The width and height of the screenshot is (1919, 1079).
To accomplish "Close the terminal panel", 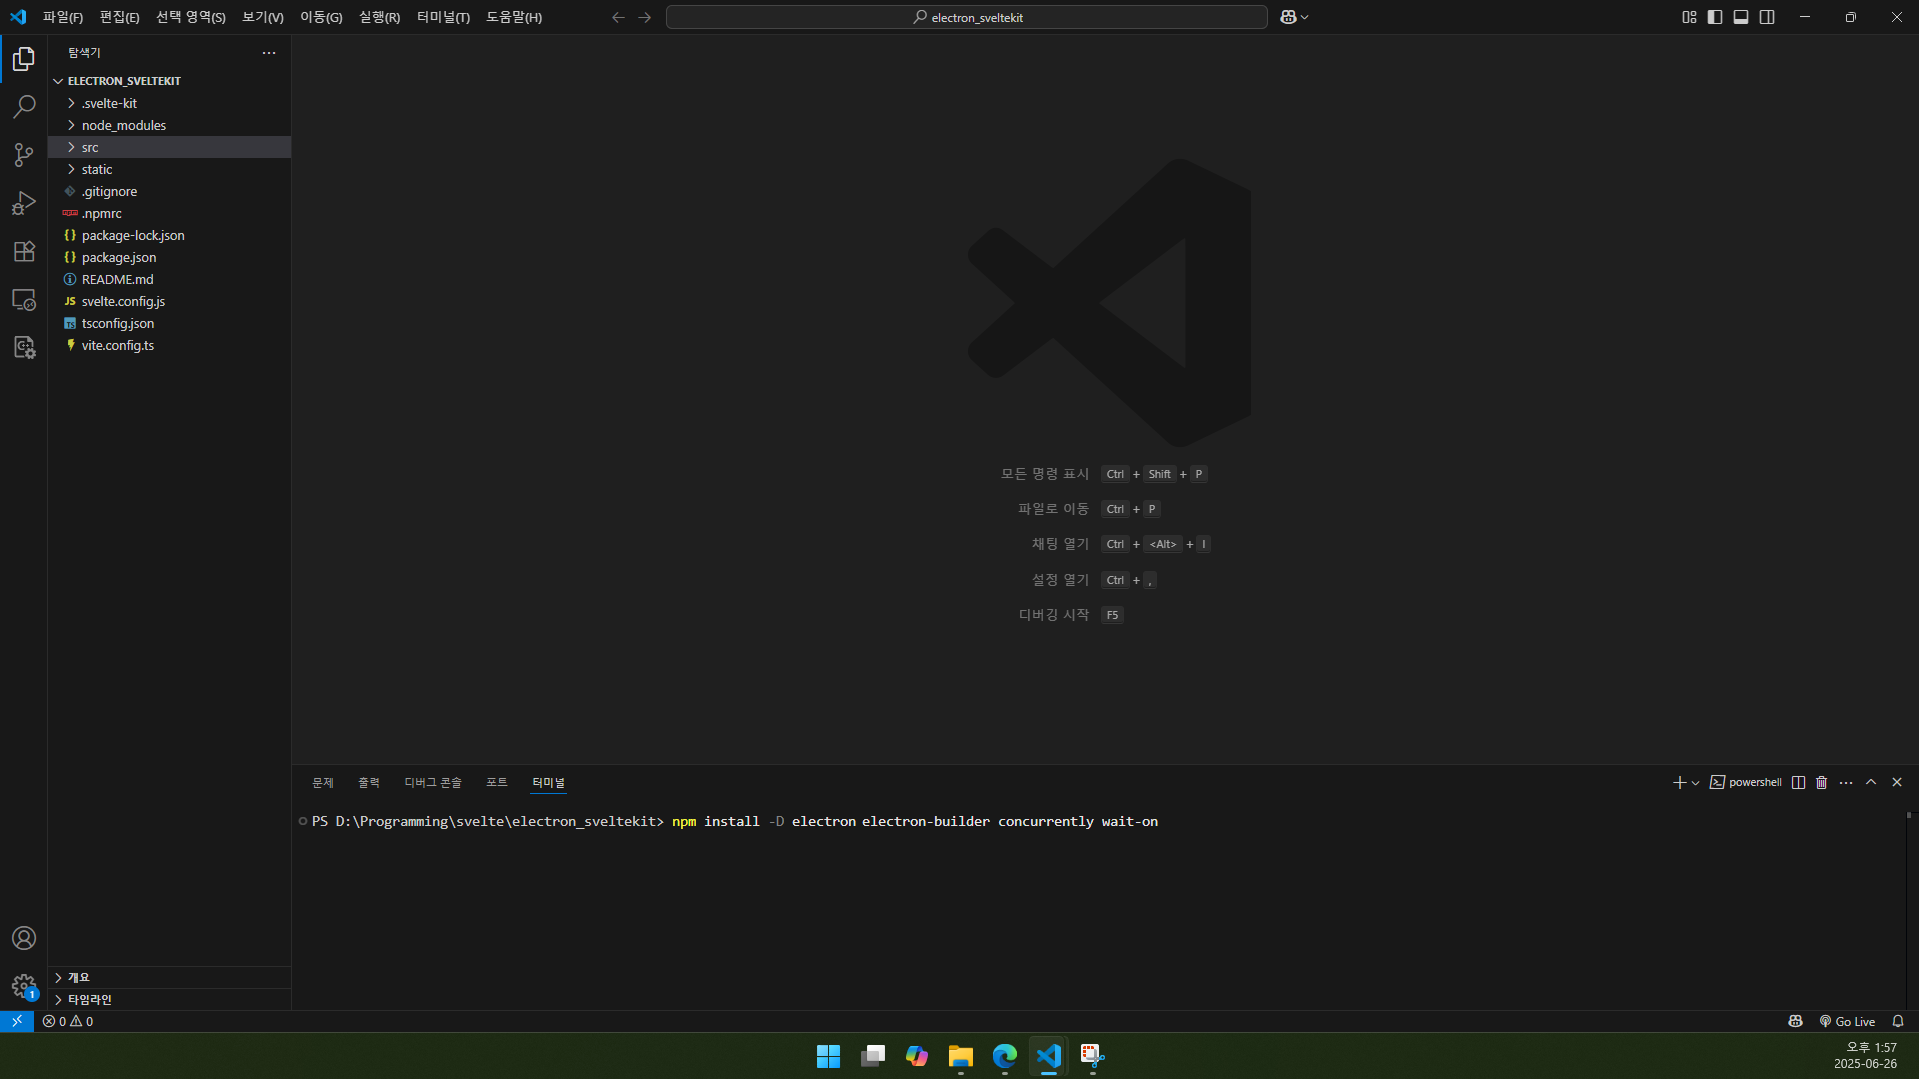I will pyautogui.click(x=1897, y=782).
